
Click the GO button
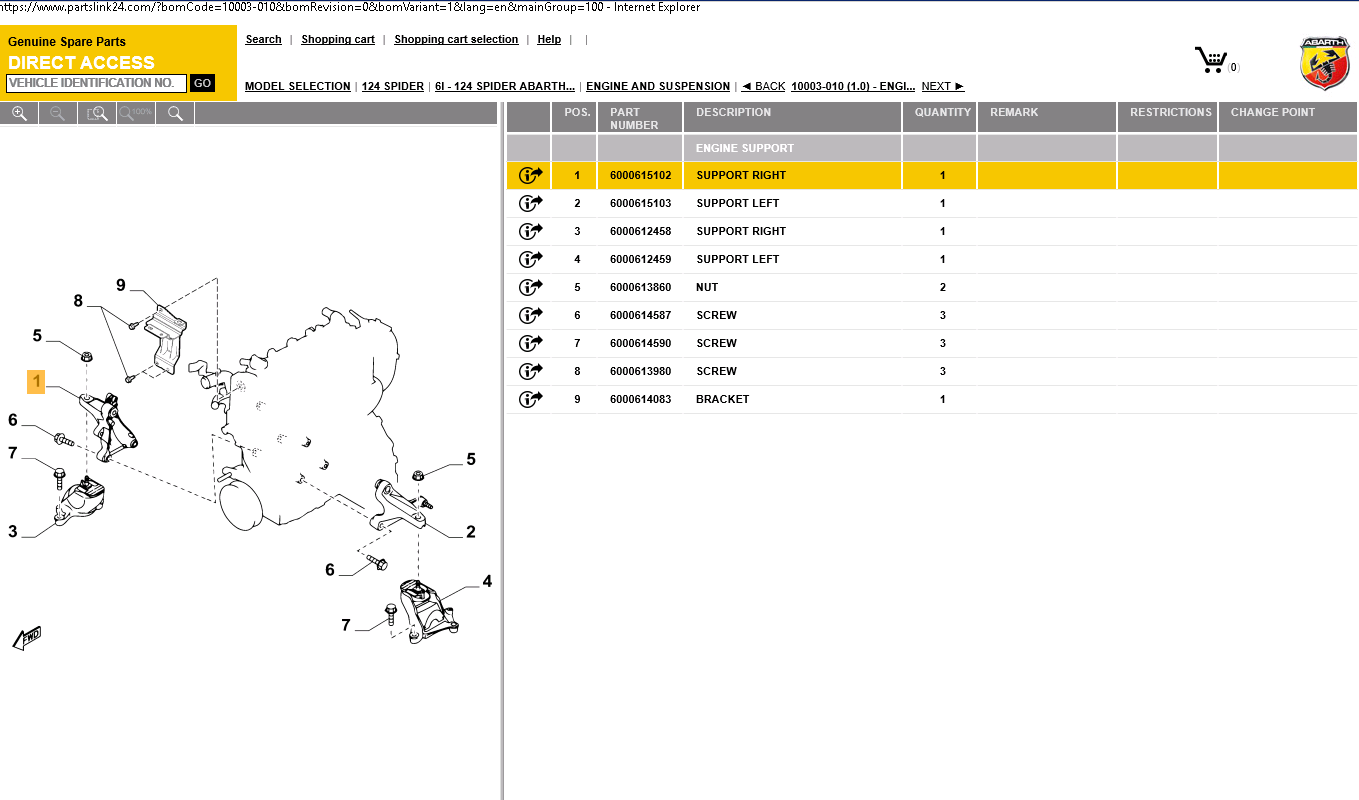coord(203,83)
